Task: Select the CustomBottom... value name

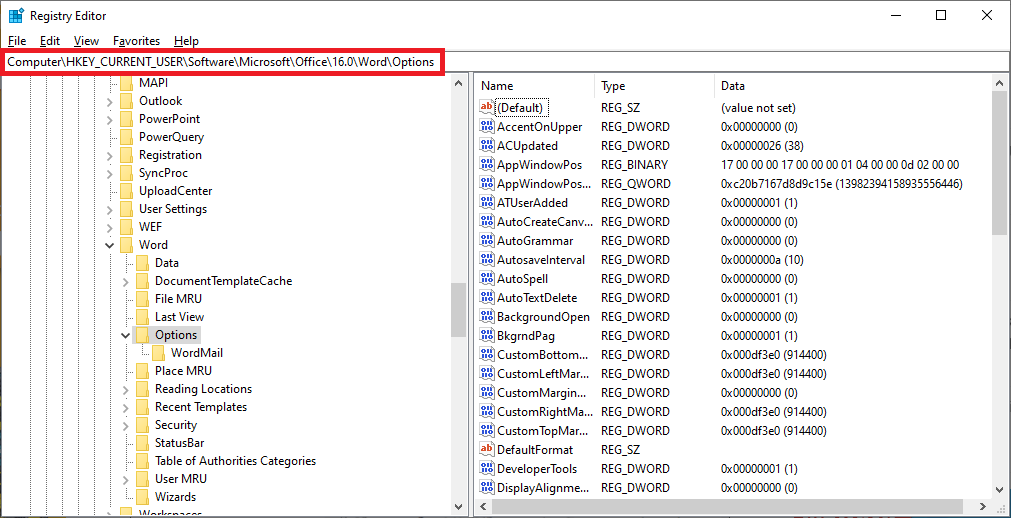Action: [542, 355]
